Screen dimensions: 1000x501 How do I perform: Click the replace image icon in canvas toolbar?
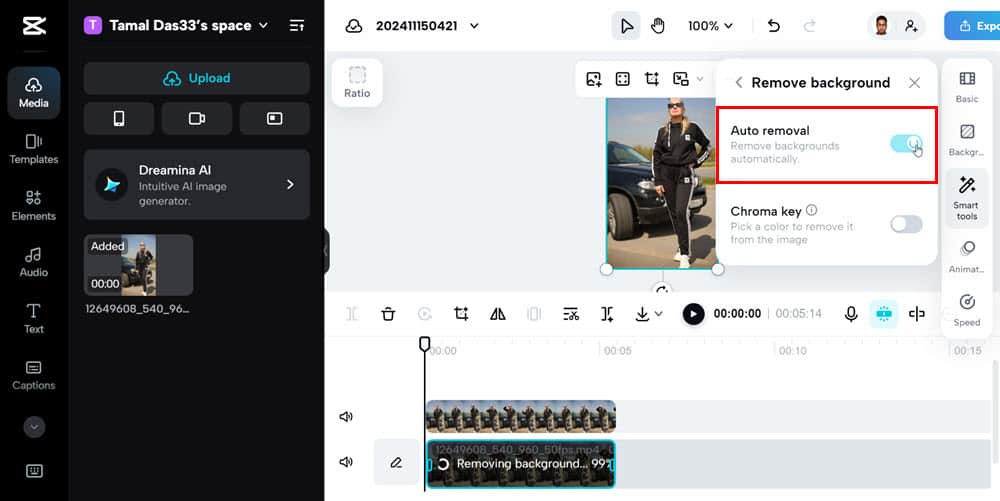pos(594,79)
